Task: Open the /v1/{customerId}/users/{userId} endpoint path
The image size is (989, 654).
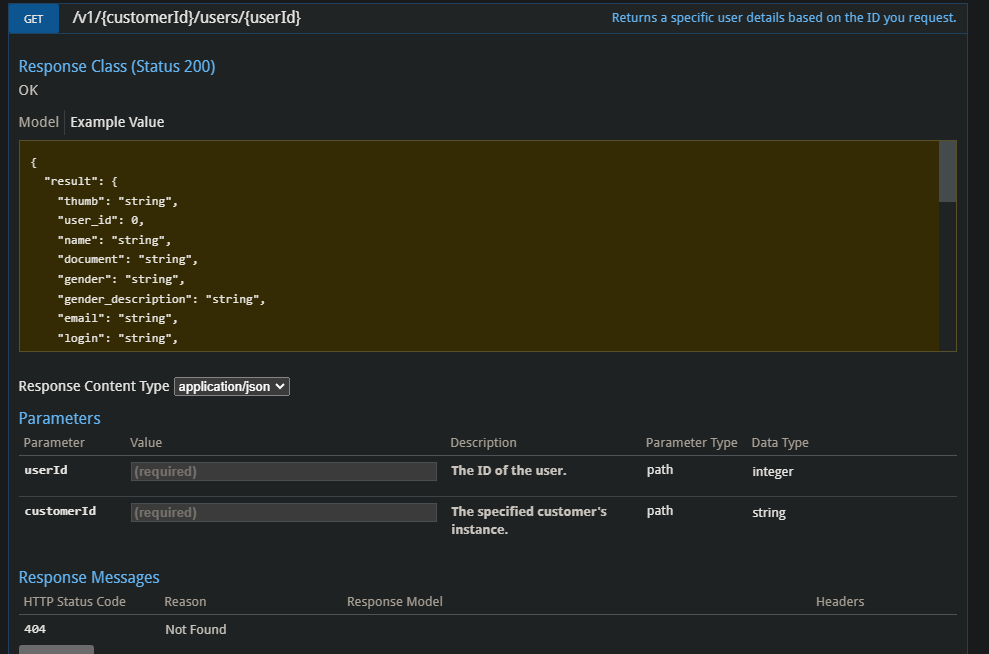Action: (187, 18)
